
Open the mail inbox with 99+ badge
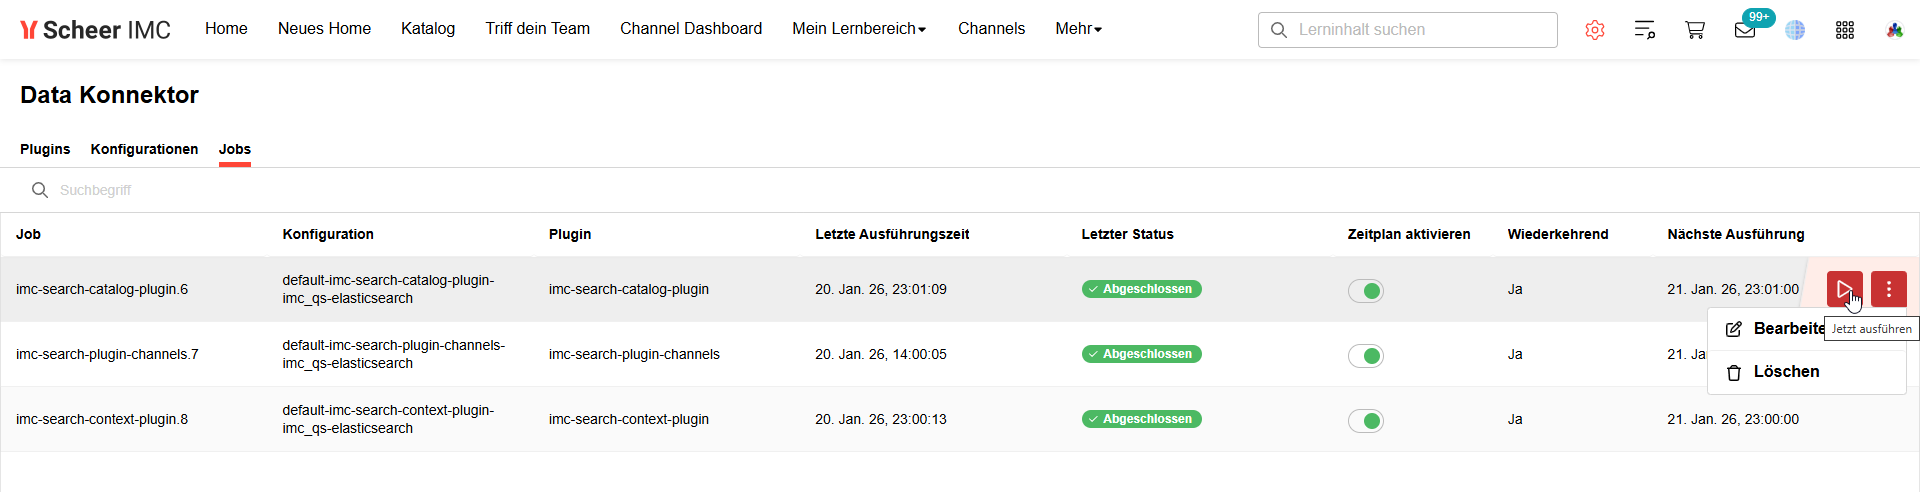(1745, 30)
